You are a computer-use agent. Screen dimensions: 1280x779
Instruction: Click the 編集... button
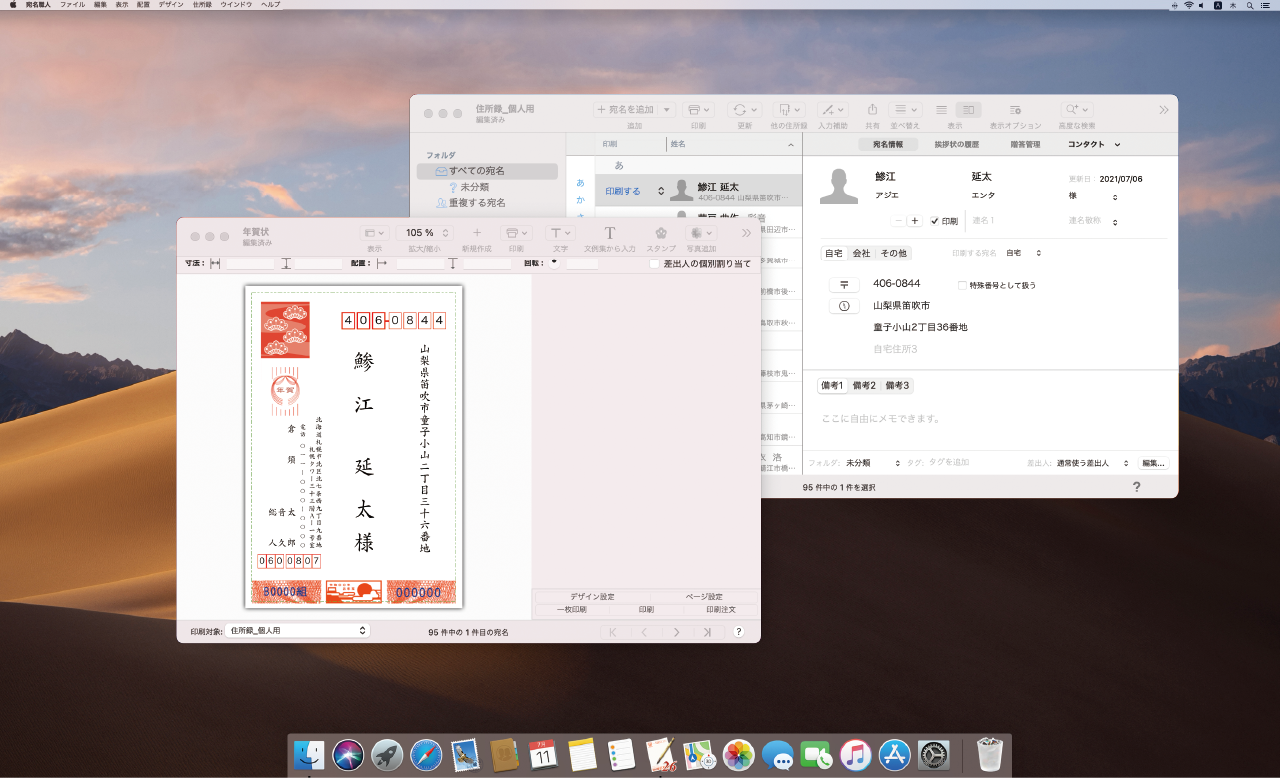pyautogui.click(x=1153, y=463)
